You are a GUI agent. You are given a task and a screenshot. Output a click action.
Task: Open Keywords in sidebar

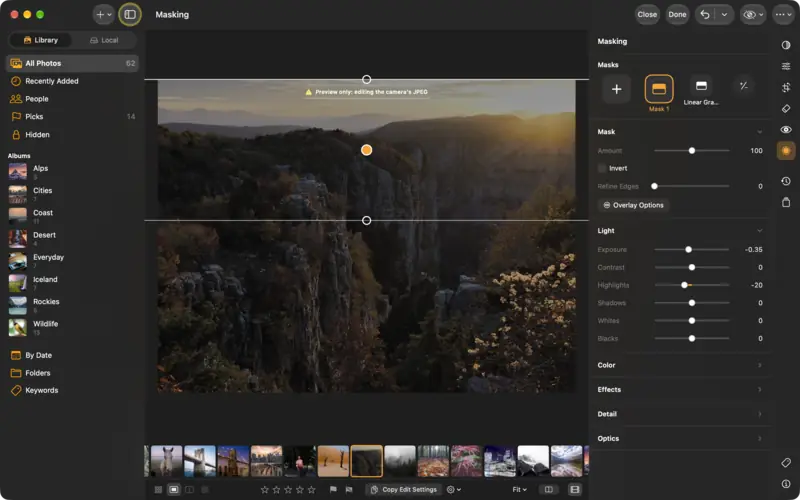(x=72, y=390)
